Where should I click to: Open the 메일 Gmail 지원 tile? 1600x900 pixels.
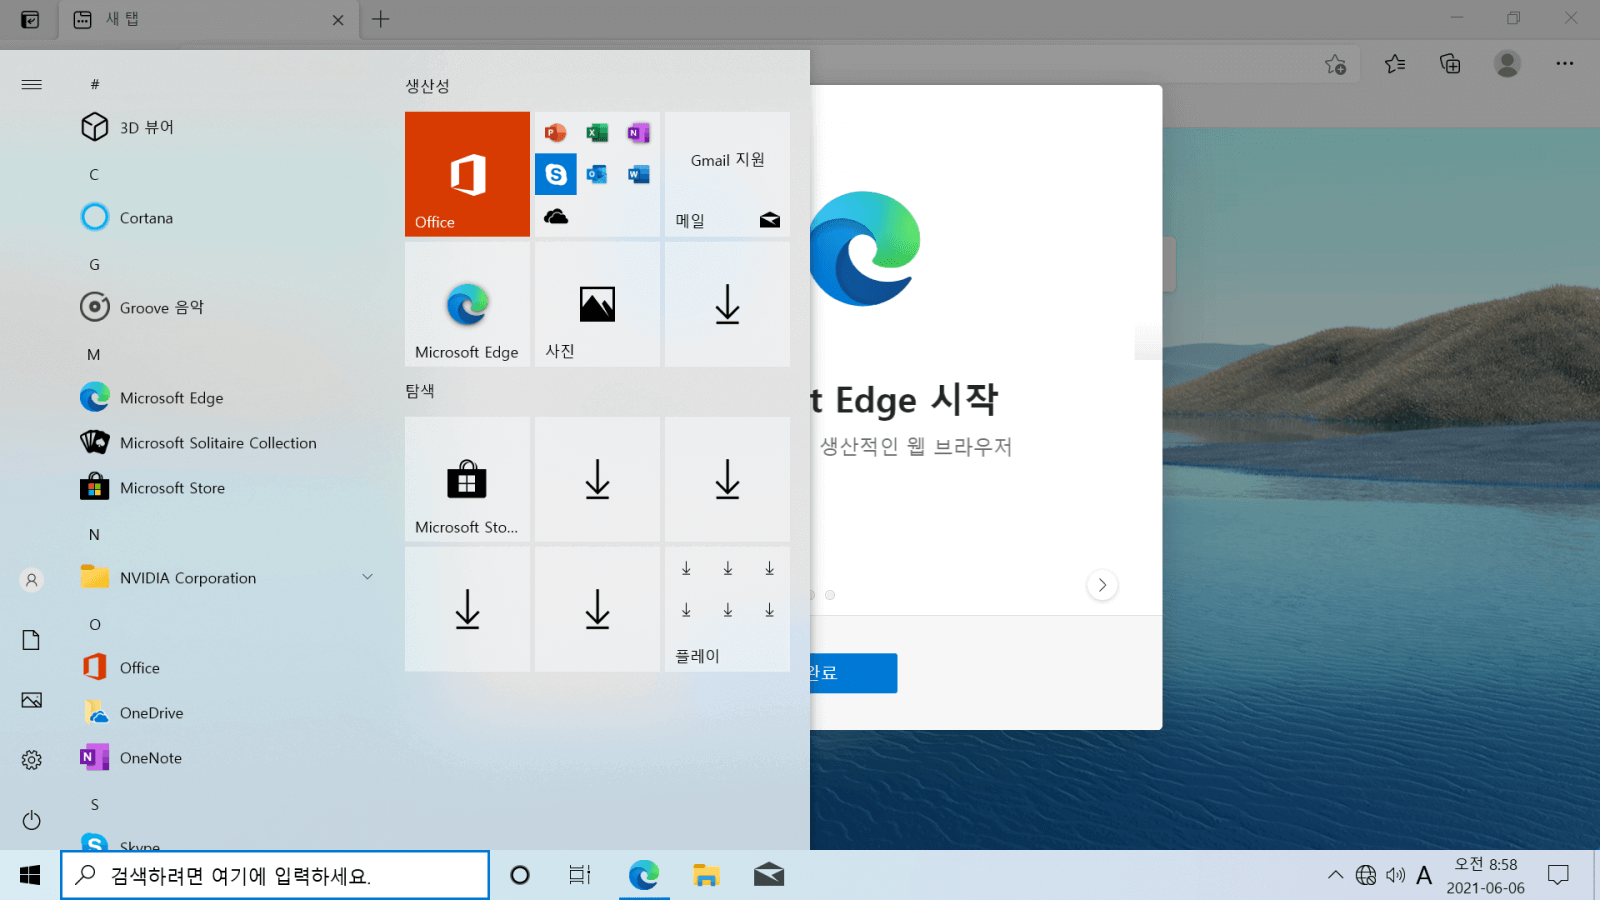click(x=727, y=174)
